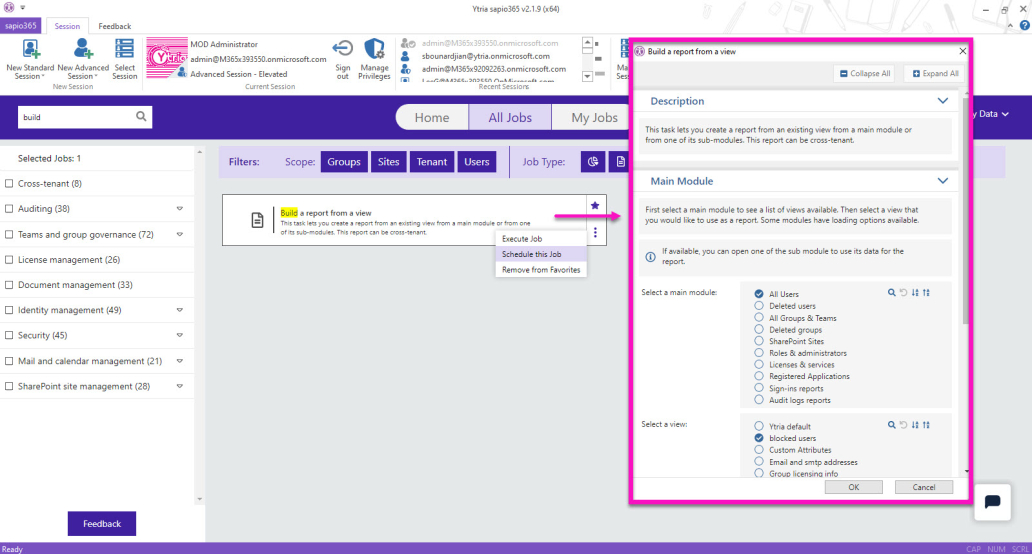
Task: Select the All Groups & Teams radio button
Action: coord(759,317)
